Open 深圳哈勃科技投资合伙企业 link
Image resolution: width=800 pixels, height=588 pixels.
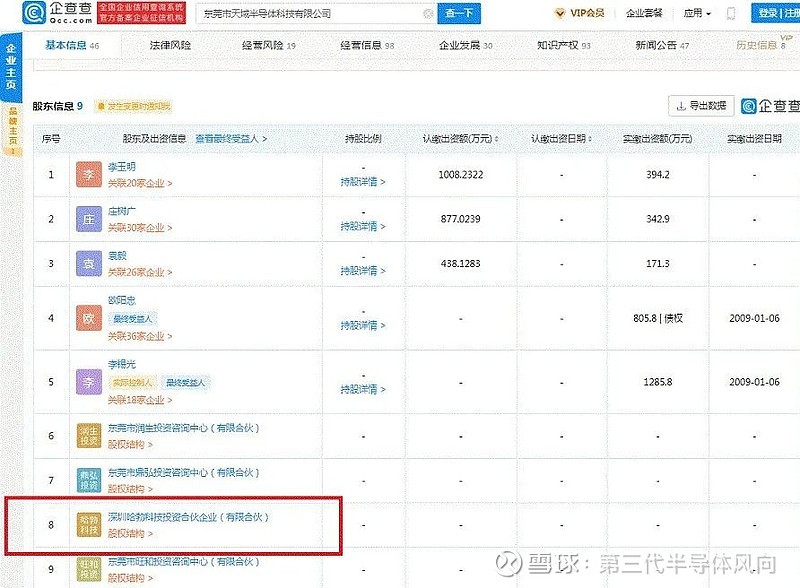click(x=188, y=517)
